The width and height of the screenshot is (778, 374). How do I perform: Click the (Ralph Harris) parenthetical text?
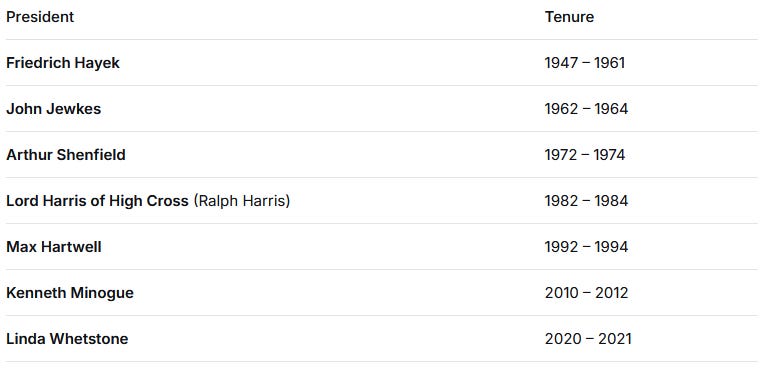pos(242,201)
